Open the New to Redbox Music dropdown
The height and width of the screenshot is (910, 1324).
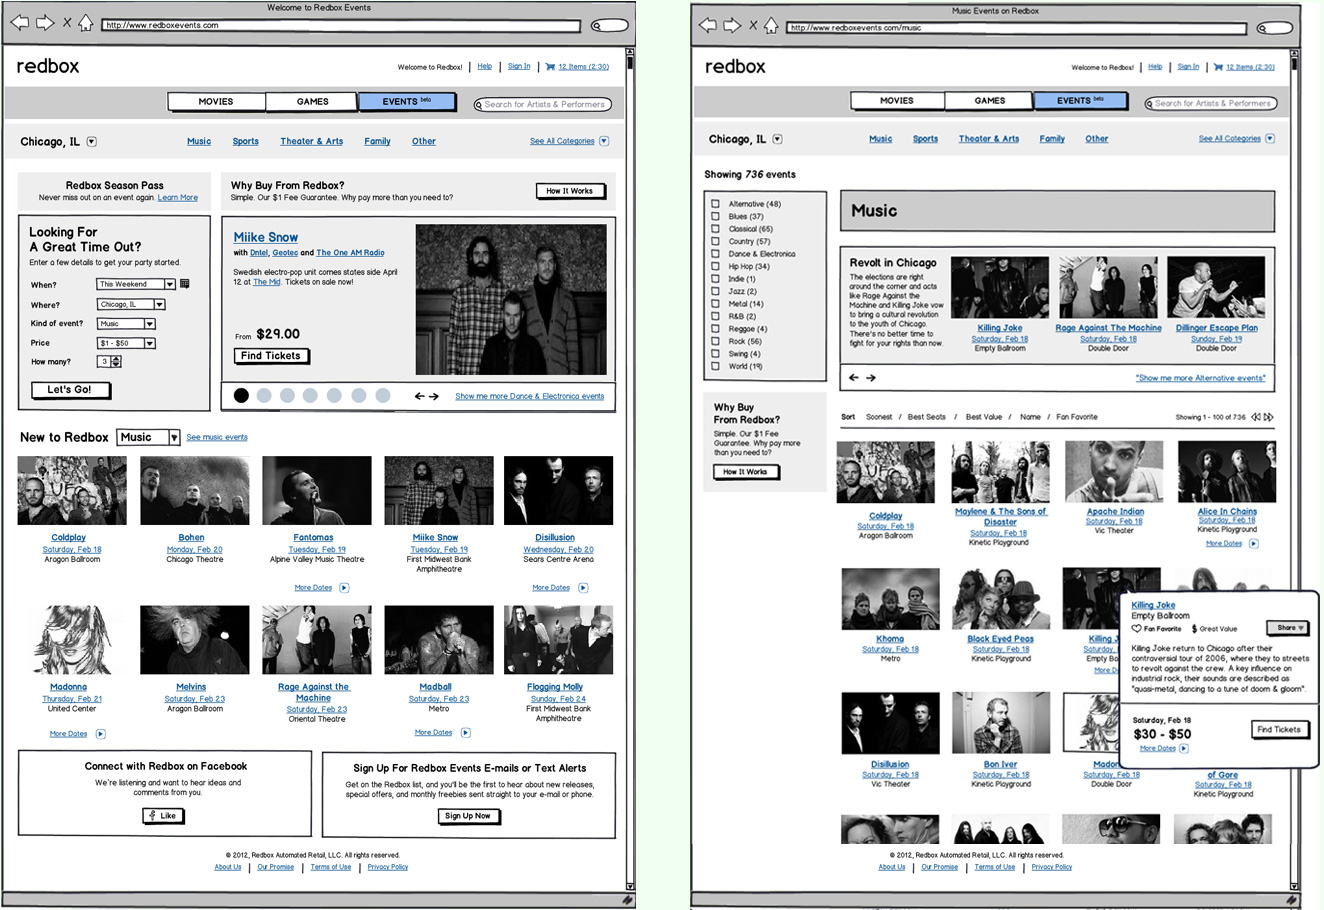[x=149, y=437]
